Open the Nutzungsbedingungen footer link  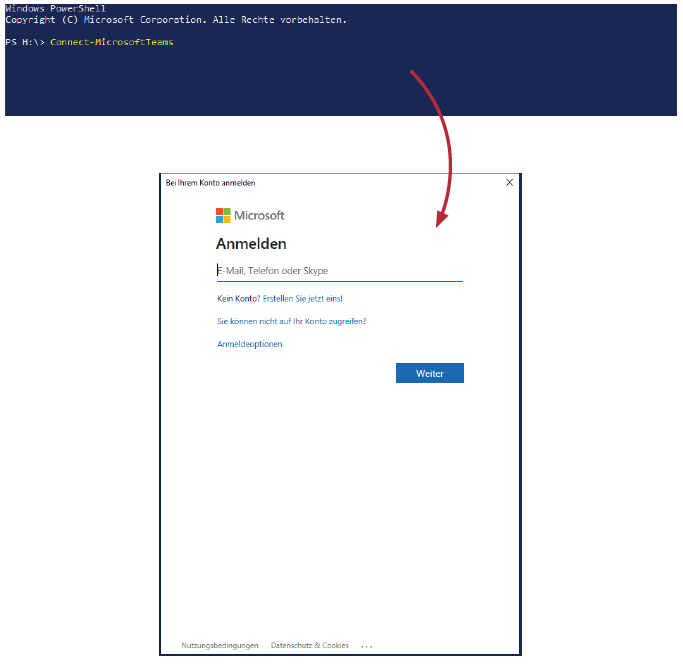[x=220, y=645]
